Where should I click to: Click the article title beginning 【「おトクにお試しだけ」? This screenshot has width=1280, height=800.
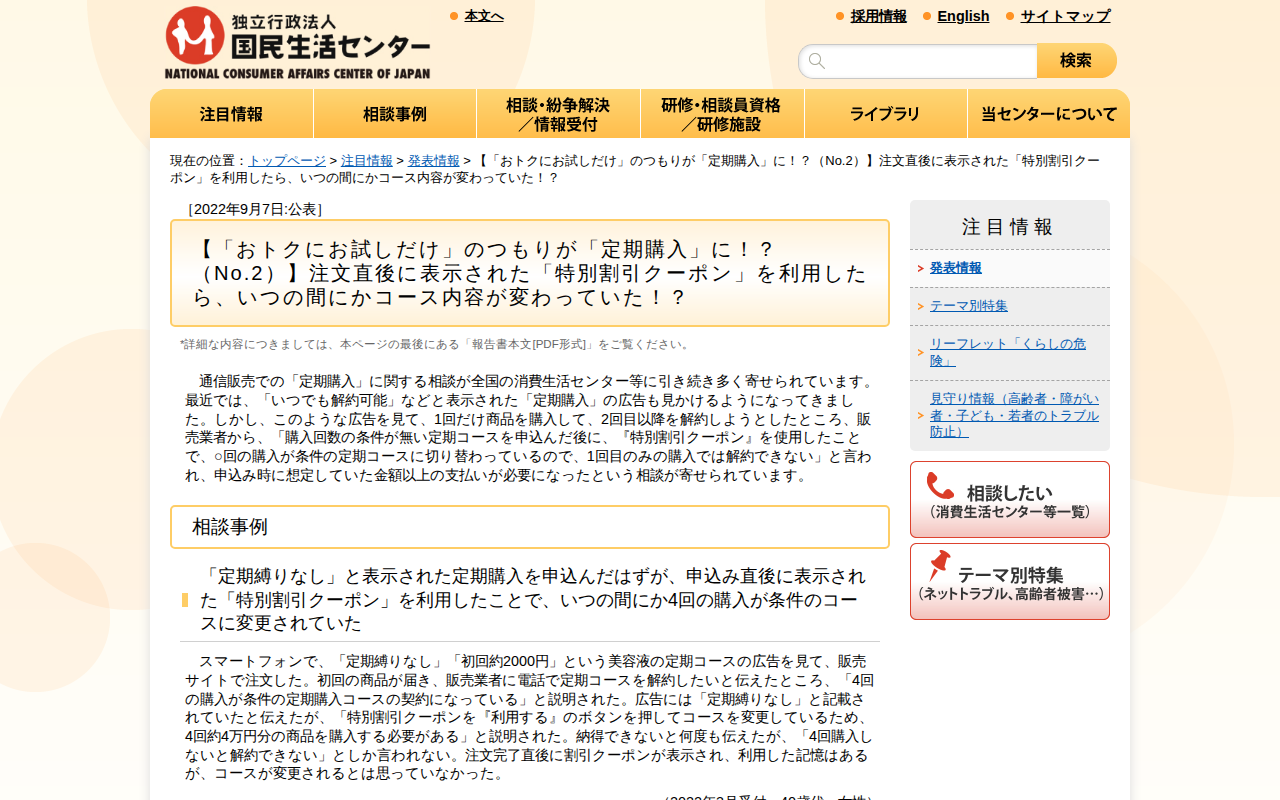tap(530, 273)
